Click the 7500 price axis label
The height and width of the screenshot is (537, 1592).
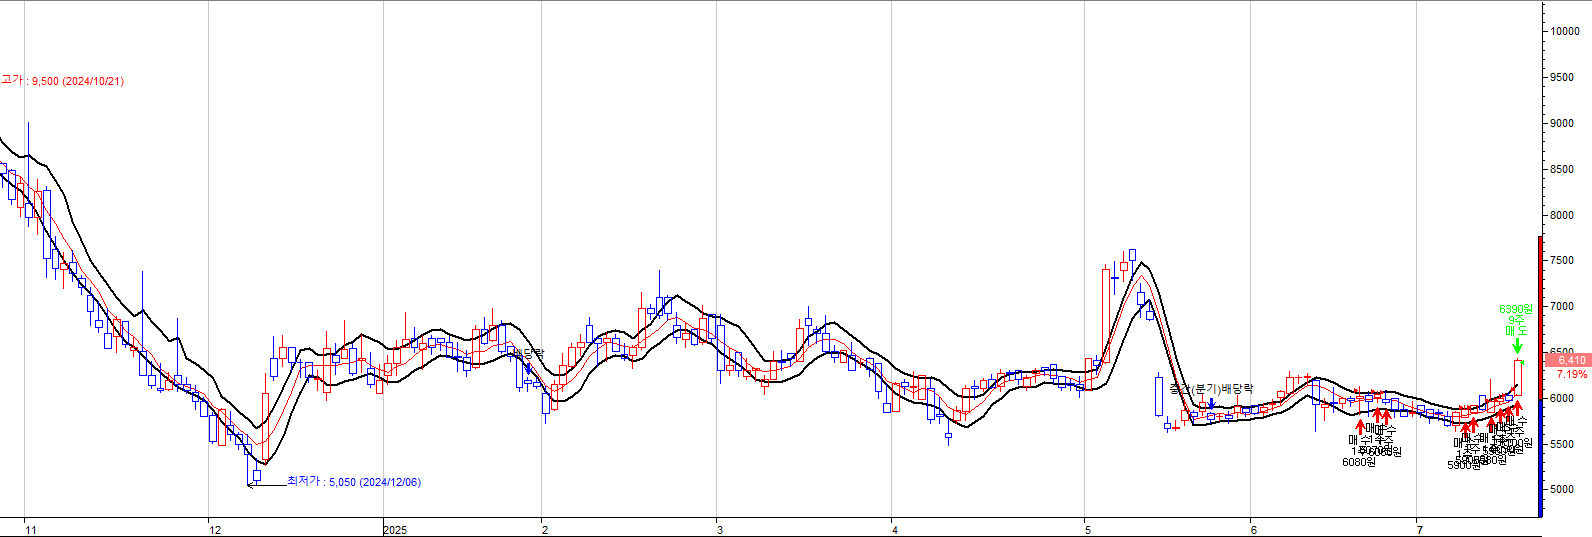[1562, 260]
